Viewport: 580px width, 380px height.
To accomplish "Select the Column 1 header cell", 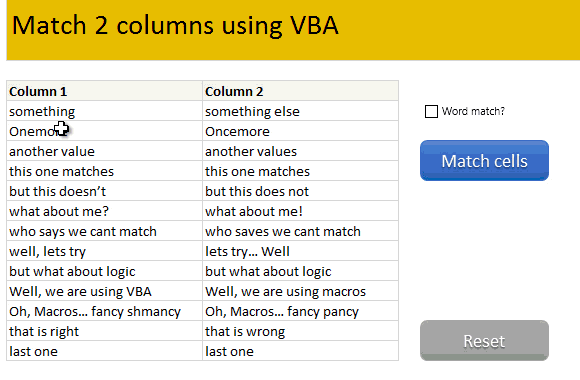I will [105, 91].
